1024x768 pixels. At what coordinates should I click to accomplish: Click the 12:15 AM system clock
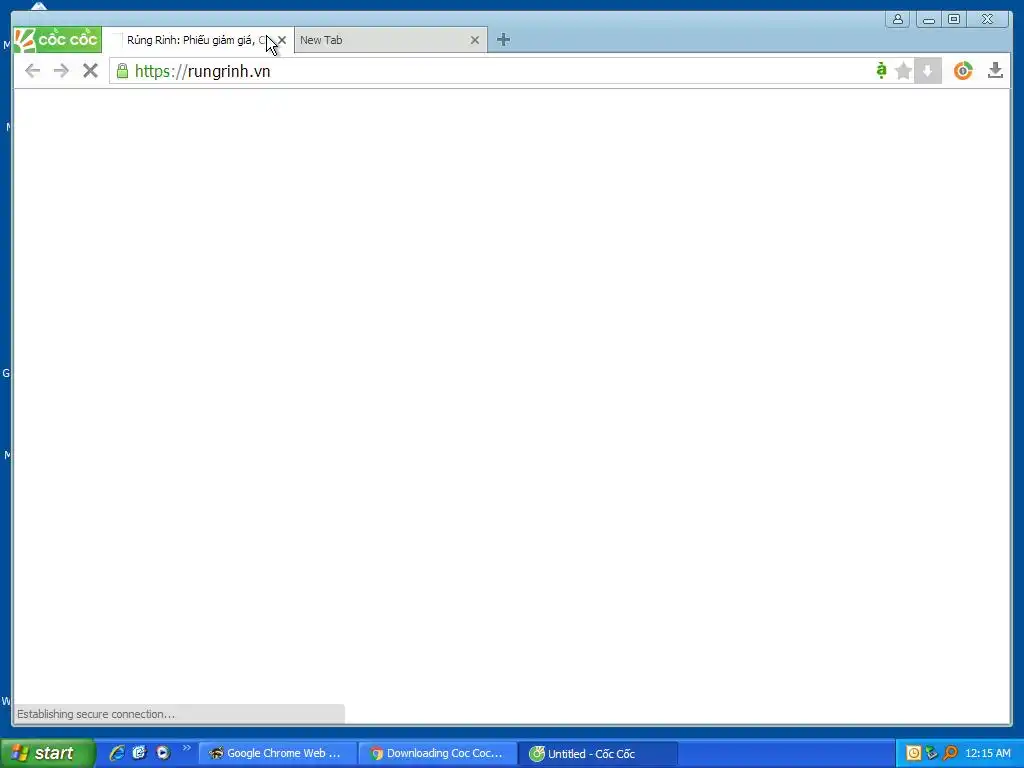[x=987, y=753]
